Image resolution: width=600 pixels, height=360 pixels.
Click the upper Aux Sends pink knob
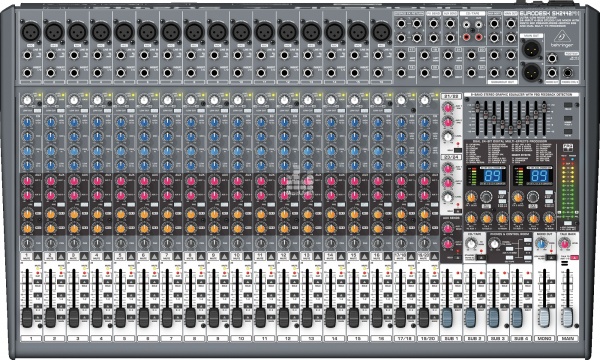[x=448, y=229]
